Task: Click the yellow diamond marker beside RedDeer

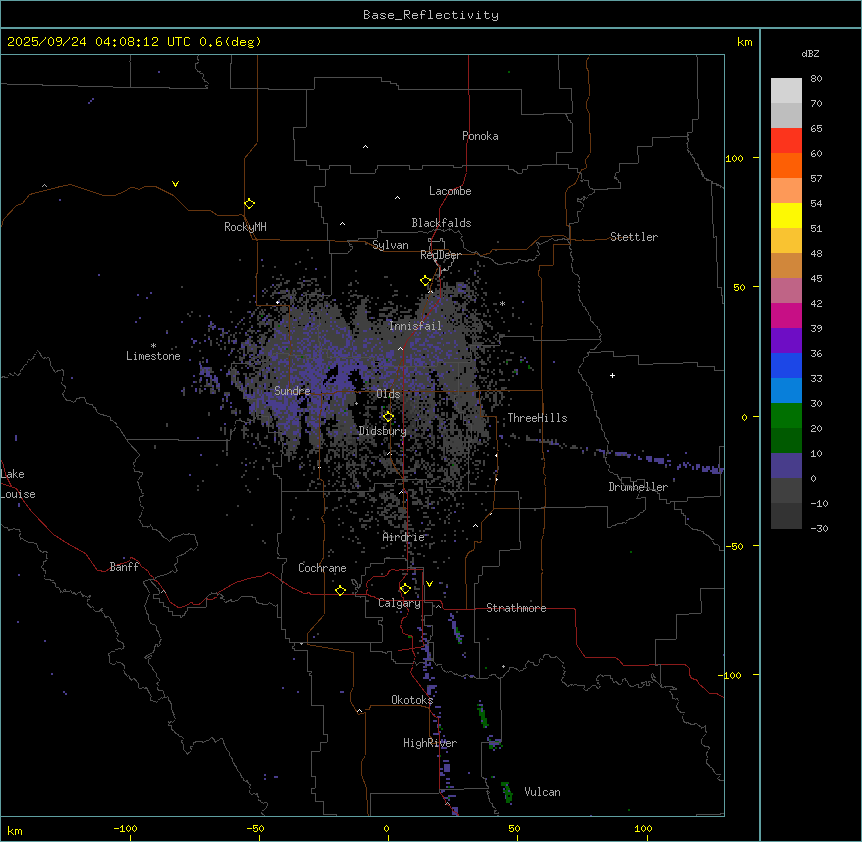Action: (426, 281)
